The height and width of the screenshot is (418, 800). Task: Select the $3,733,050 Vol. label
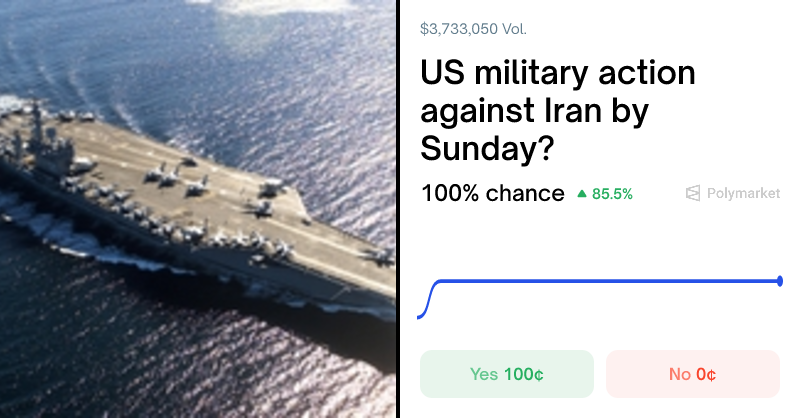tap(473, 29)
